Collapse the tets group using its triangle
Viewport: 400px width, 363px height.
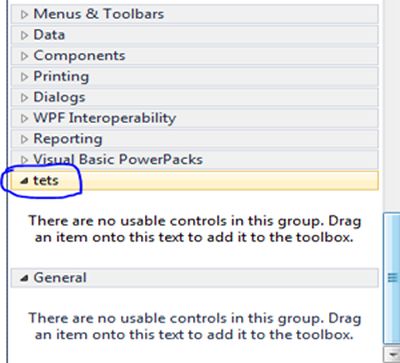tap(23, 181)
